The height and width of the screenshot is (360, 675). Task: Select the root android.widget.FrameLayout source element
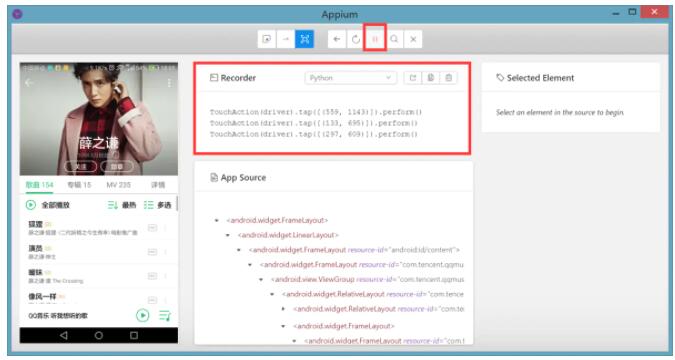coord(277,220)
